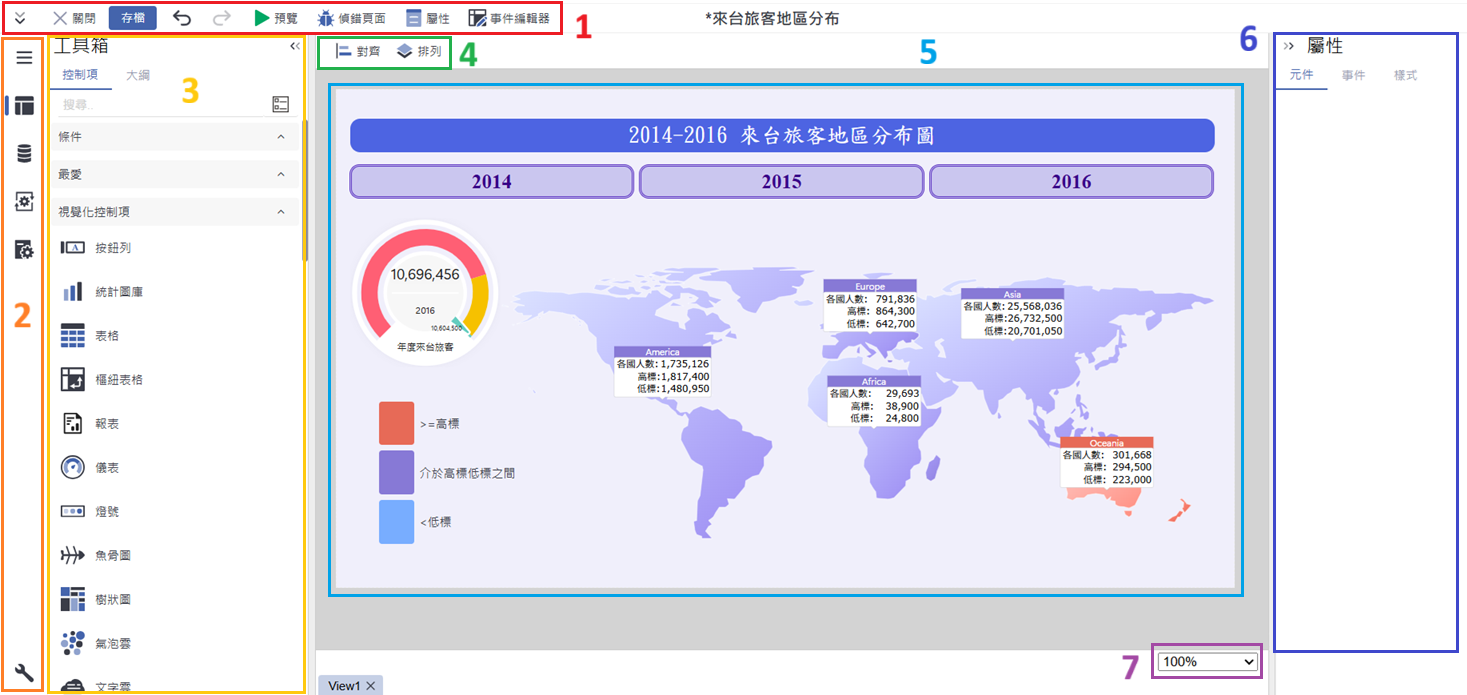Viewport: 1467px width, 695px height.
Task: Click the wrench icon at sidebar bottom
Action: click(24, 671)
